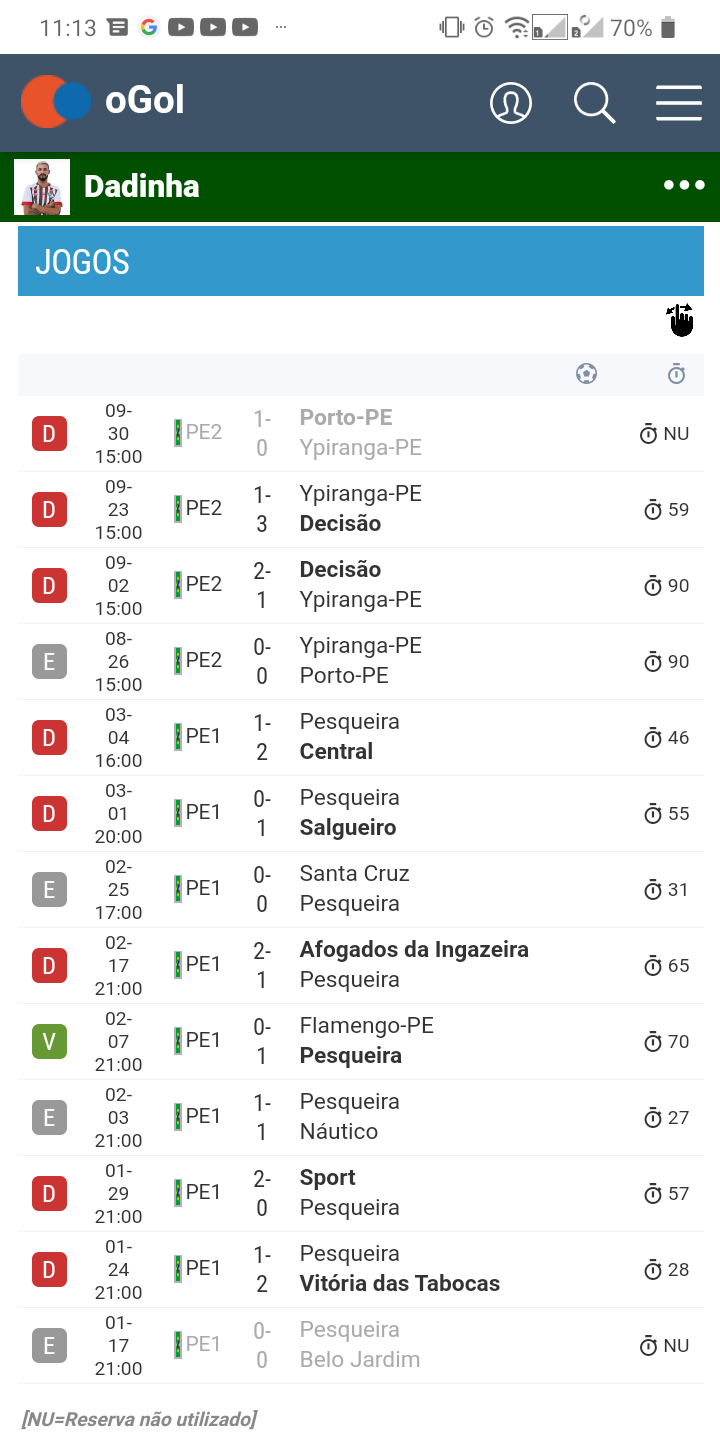Tap the green V victory badge
This screenshot has width=720, height=1435.
pyautogui.click(x=49, y=1042)
